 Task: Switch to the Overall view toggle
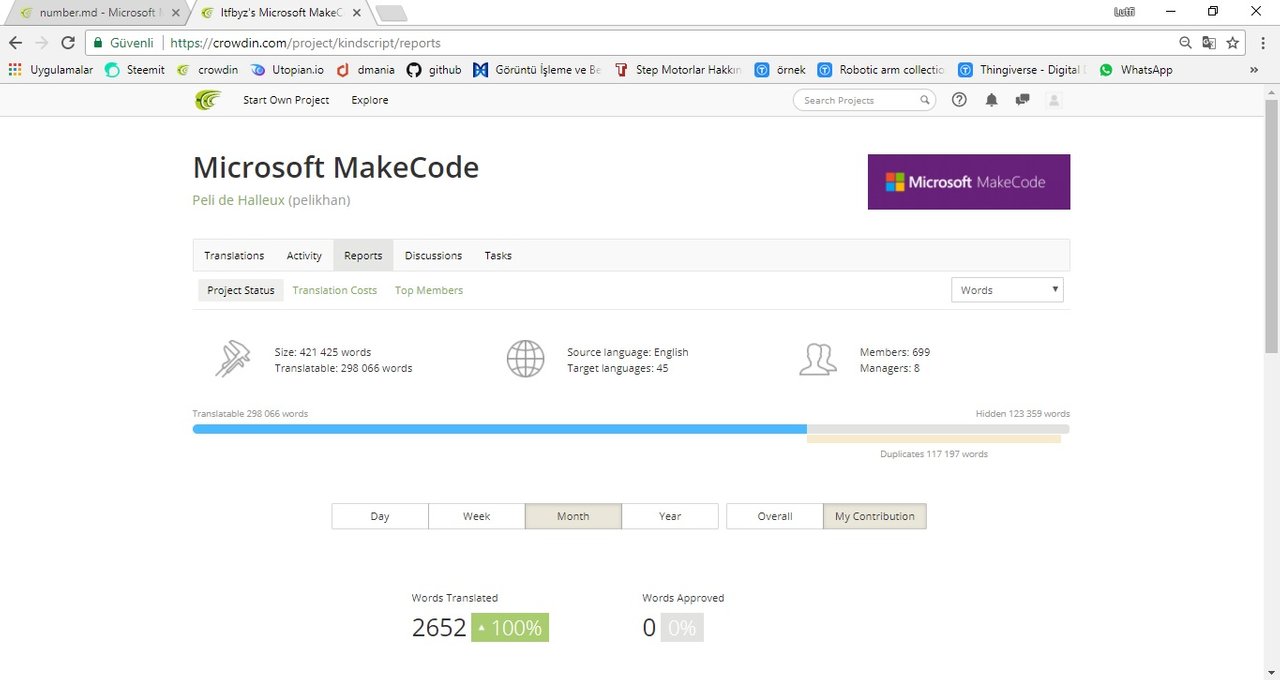coord(774,516)
